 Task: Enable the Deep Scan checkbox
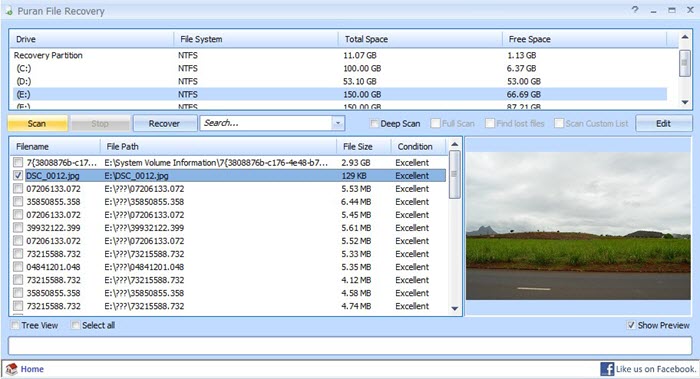374,124
